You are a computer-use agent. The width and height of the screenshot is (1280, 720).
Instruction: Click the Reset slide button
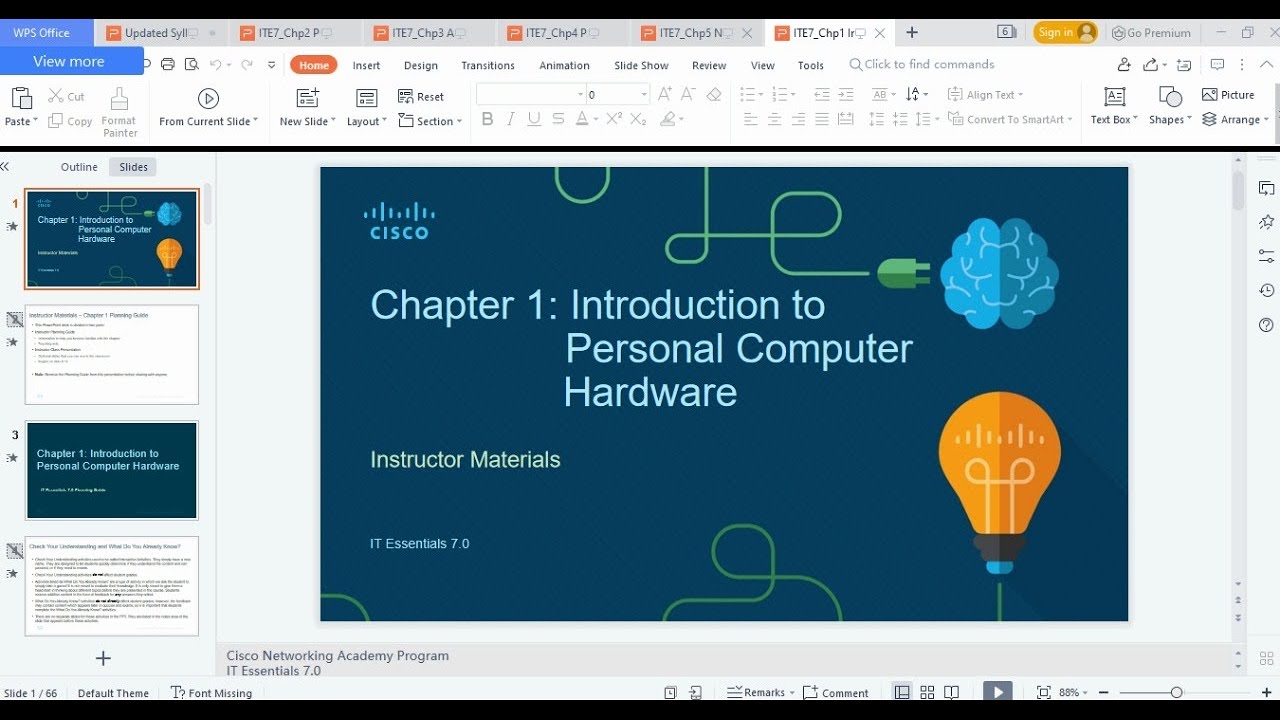(x=421, y=96)
